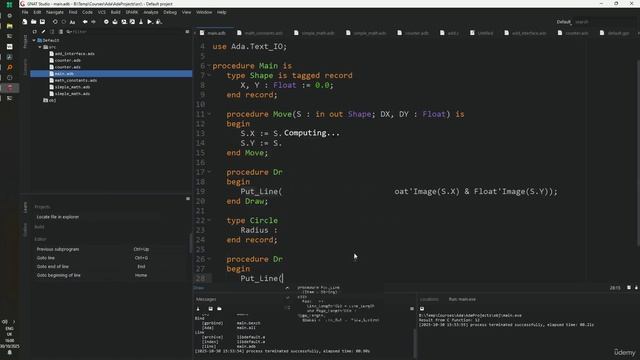
Task: Navigate forward with the right arrow icon
Action: [x=93, y=22]
